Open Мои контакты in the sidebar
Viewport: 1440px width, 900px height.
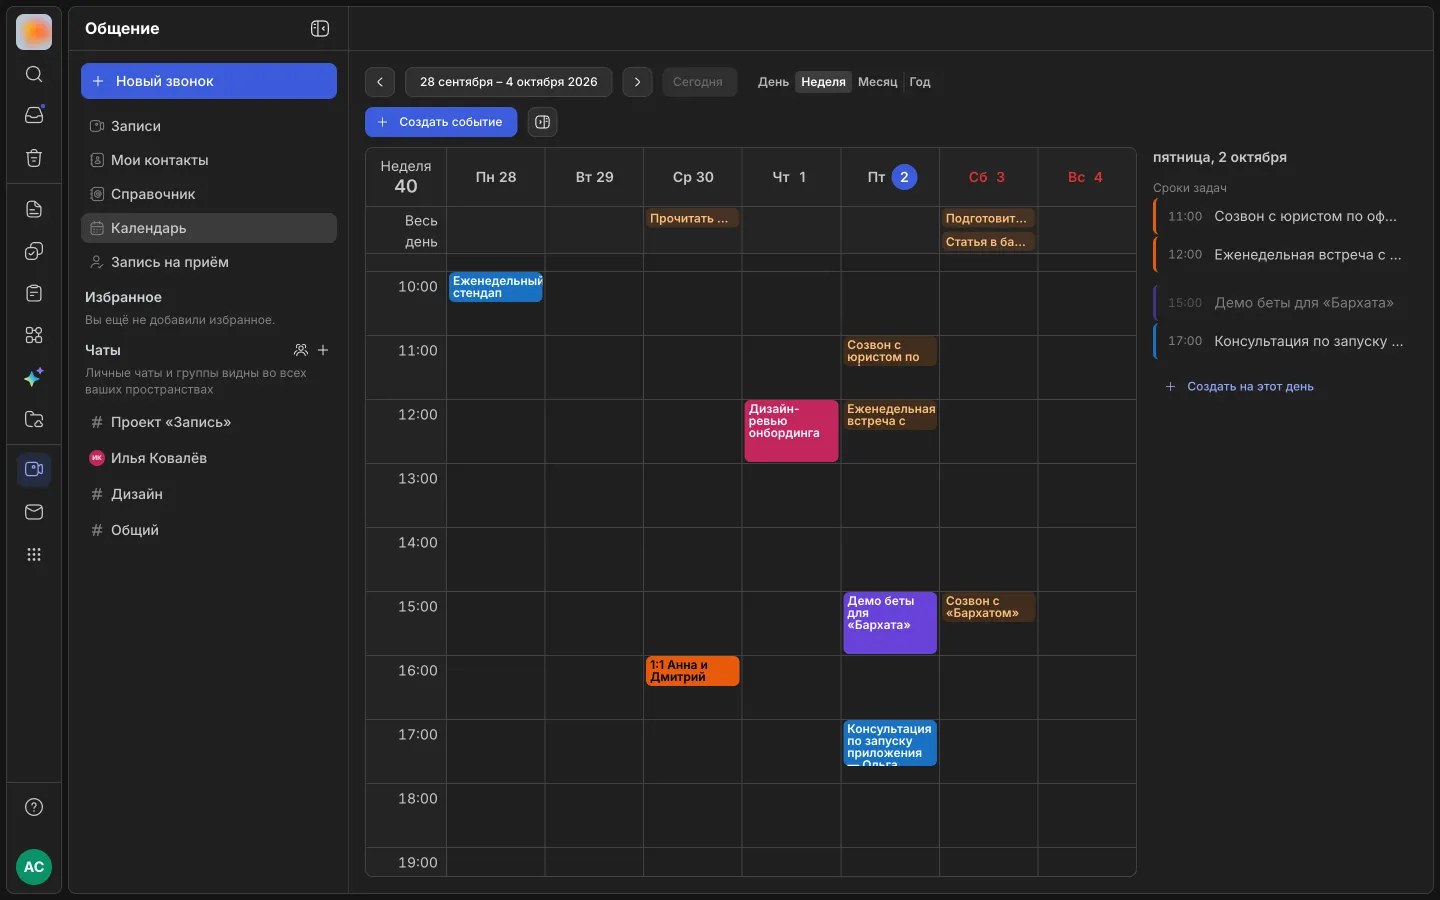click(x=209, y=160)
